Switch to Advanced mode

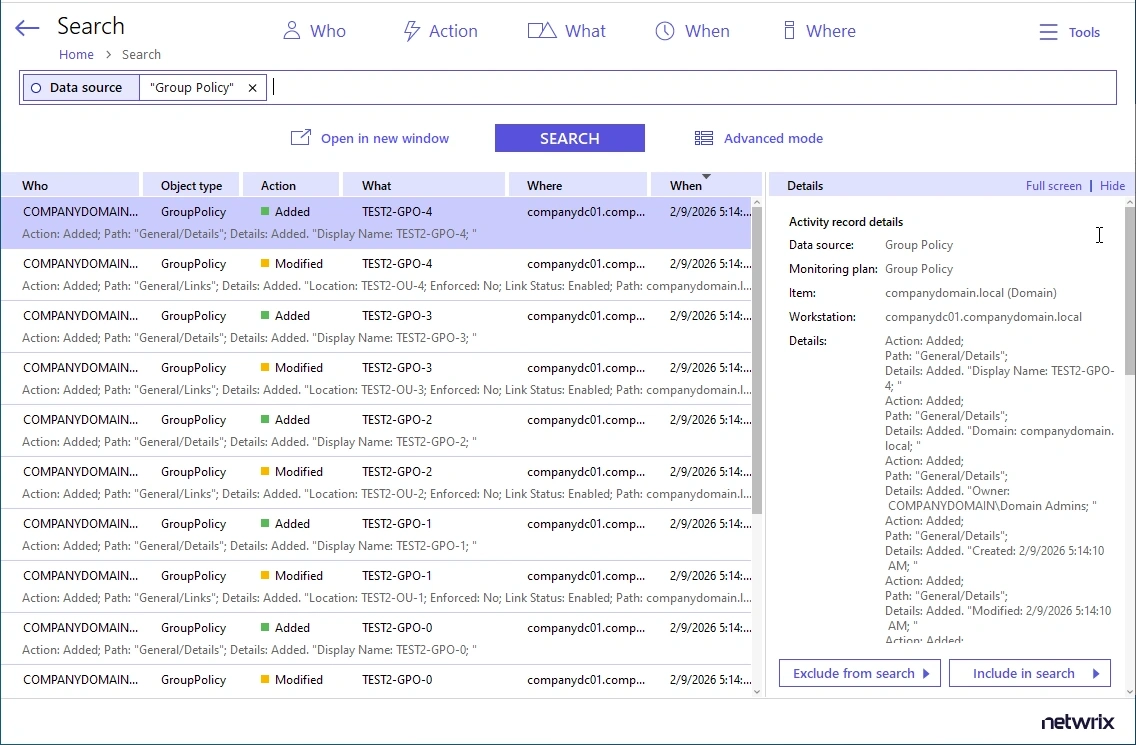tap(759, 138)
